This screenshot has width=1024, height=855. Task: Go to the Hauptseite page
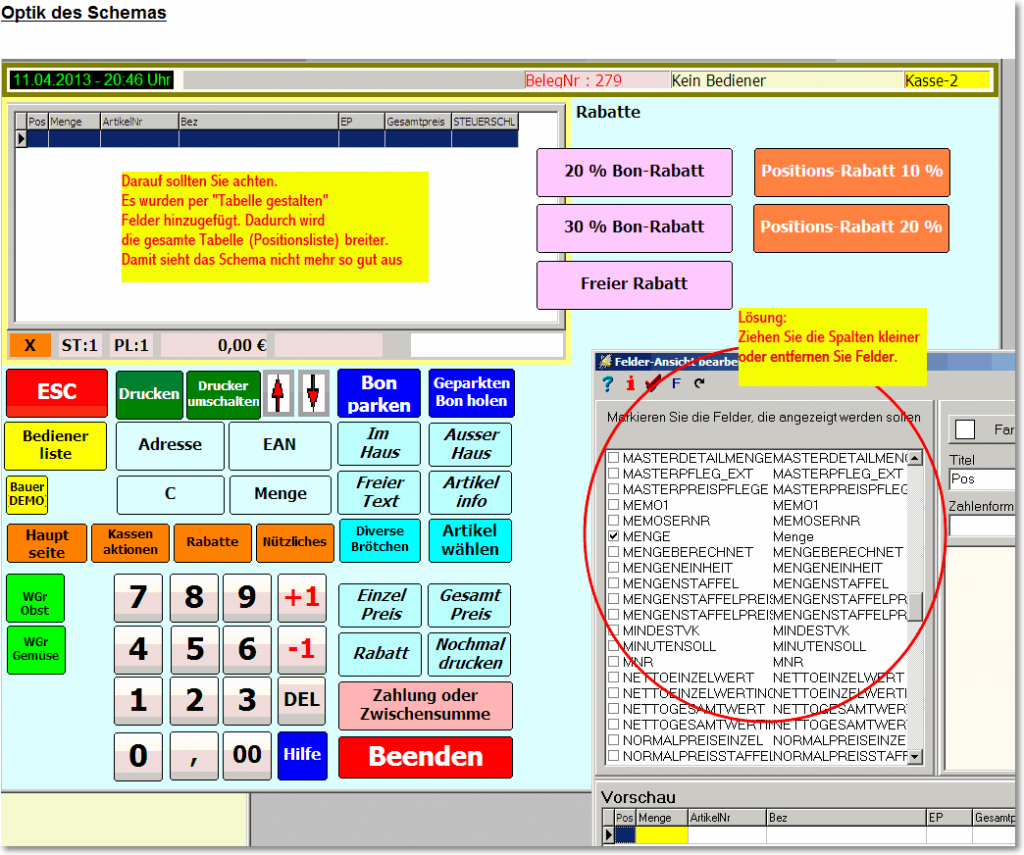(x=47, y=542)
